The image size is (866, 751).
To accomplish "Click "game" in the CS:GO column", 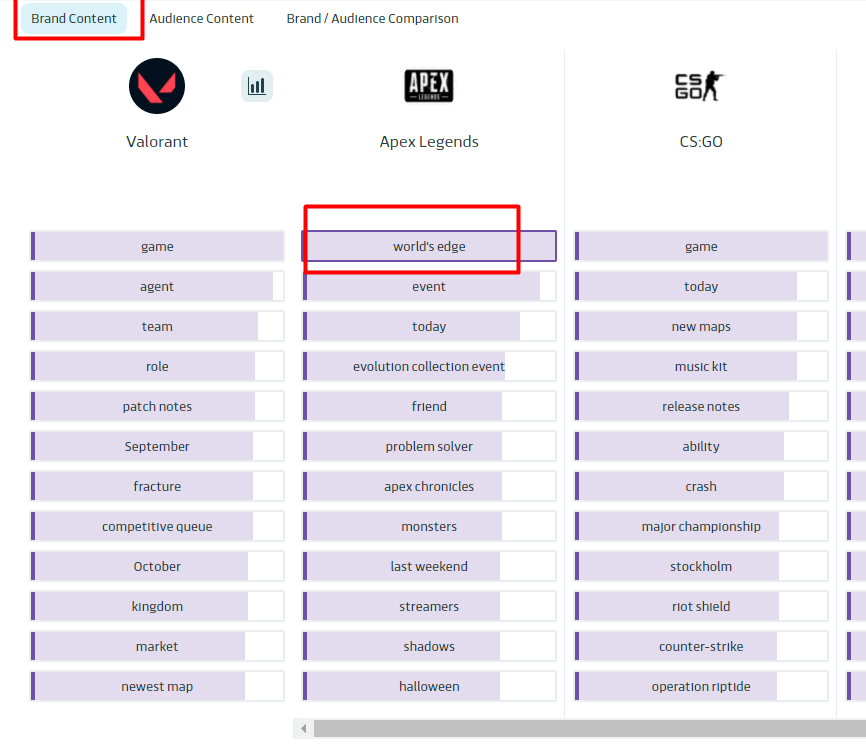I will (701, 246).
